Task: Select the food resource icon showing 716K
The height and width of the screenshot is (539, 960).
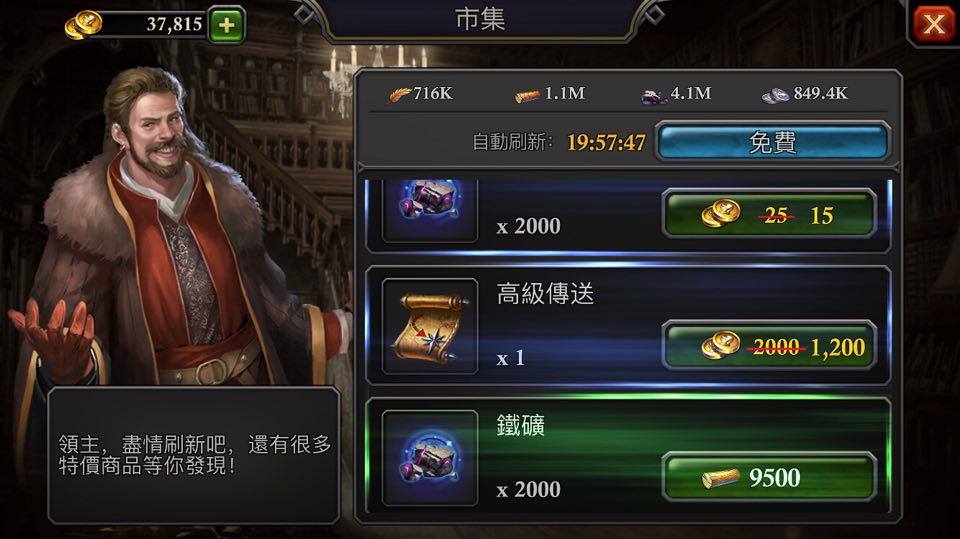Action: (400, 94)
